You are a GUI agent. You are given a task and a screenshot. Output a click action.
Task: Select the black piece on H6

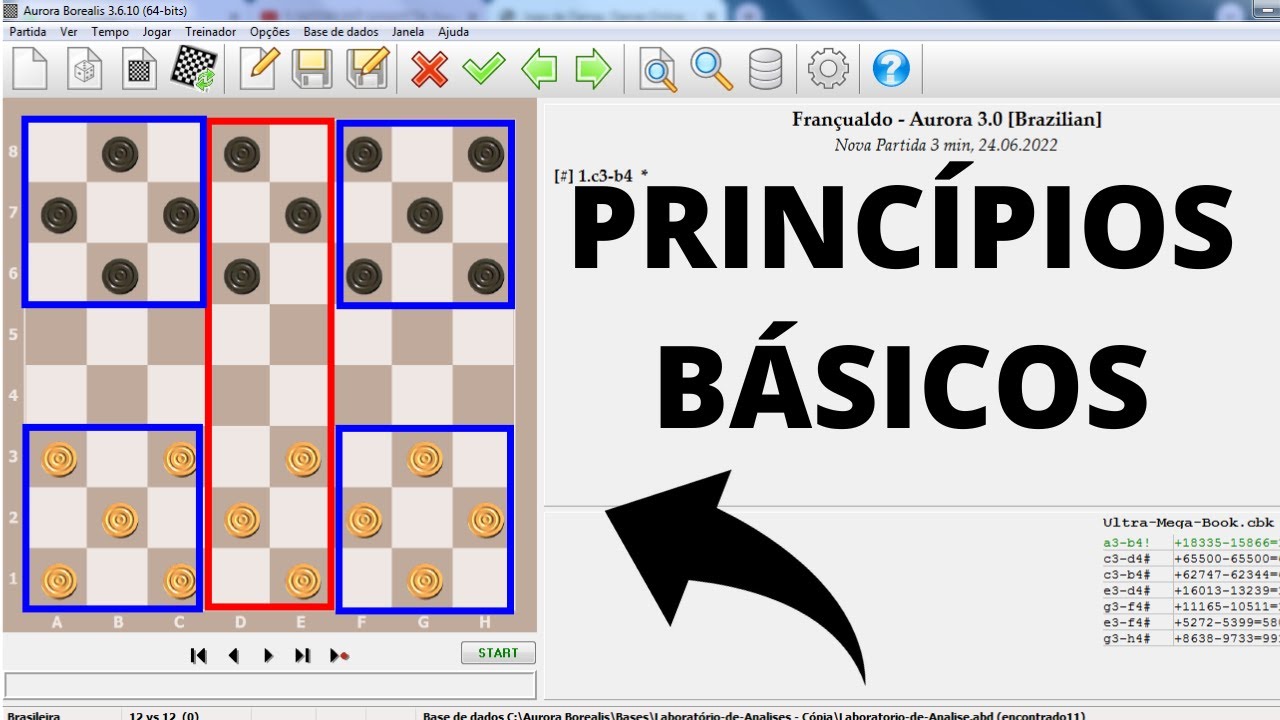point(486,275)
